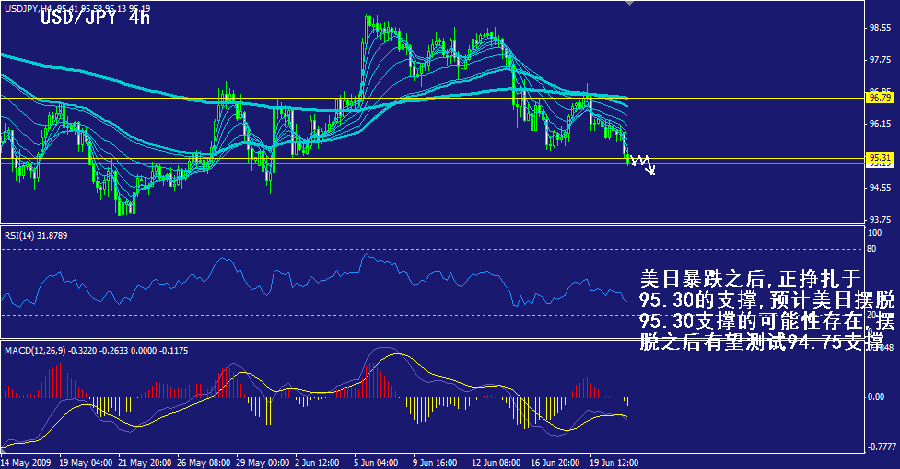The height and width of the screenshot is (469, 900).
Task: Click the MACD -0.7777 axis value
Action: point(883,446)
